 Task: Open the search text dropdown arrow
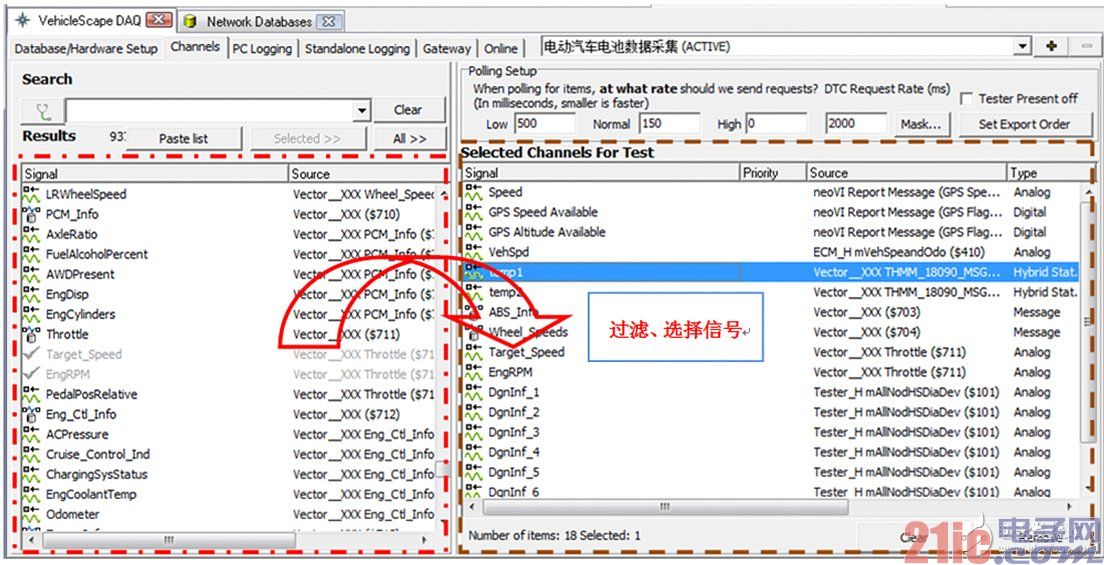click(361, 111)
